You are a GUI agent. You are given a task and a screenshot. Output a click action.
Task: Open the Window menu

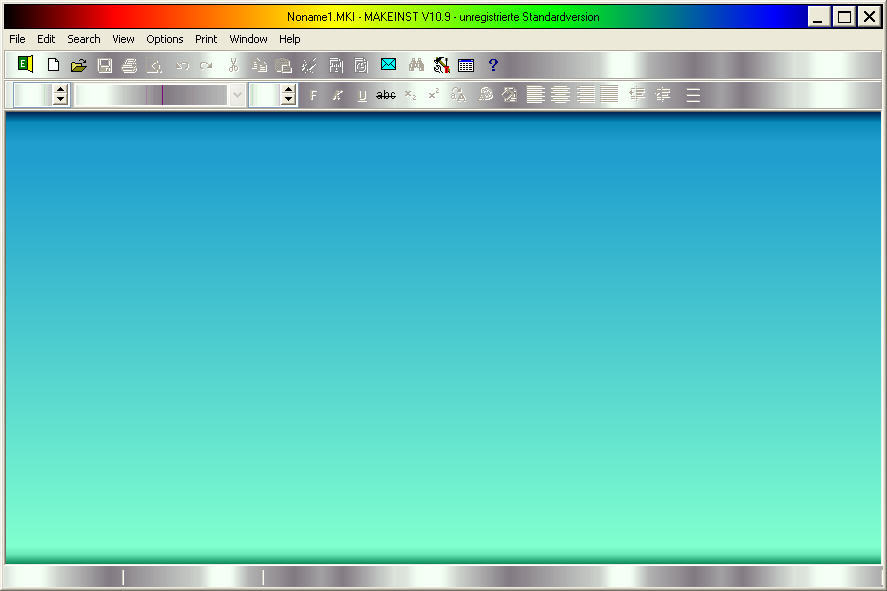248,39
